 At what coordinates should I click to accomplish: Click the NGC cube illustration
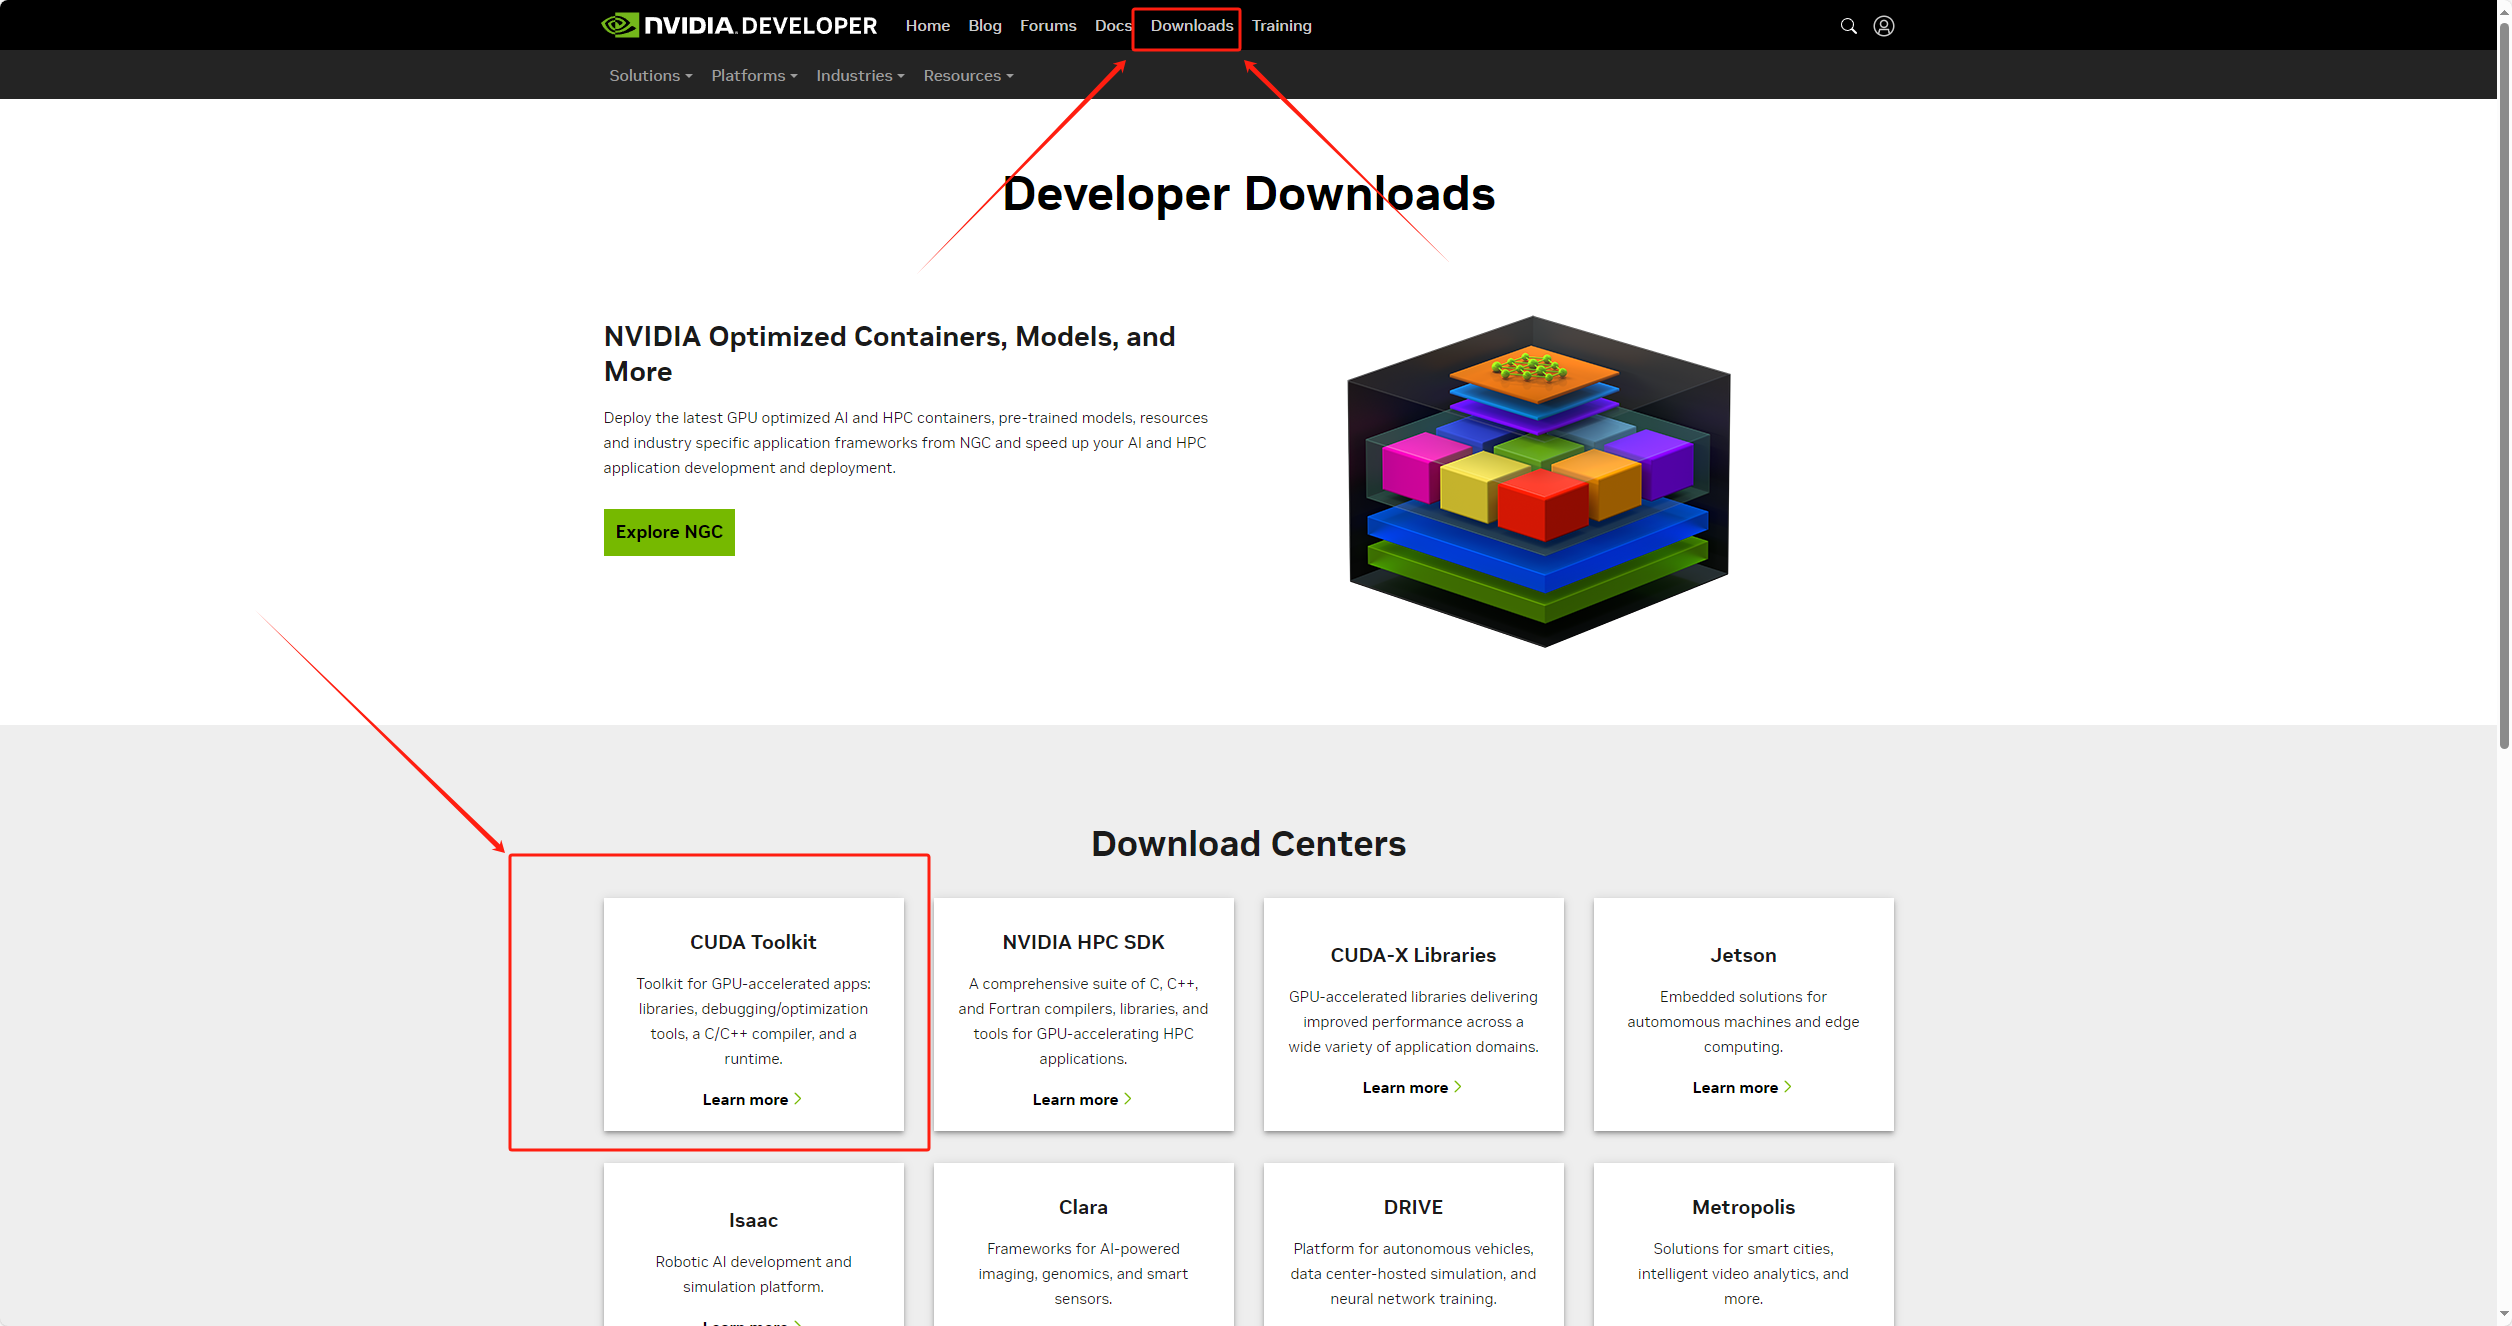pos(1538,481)
